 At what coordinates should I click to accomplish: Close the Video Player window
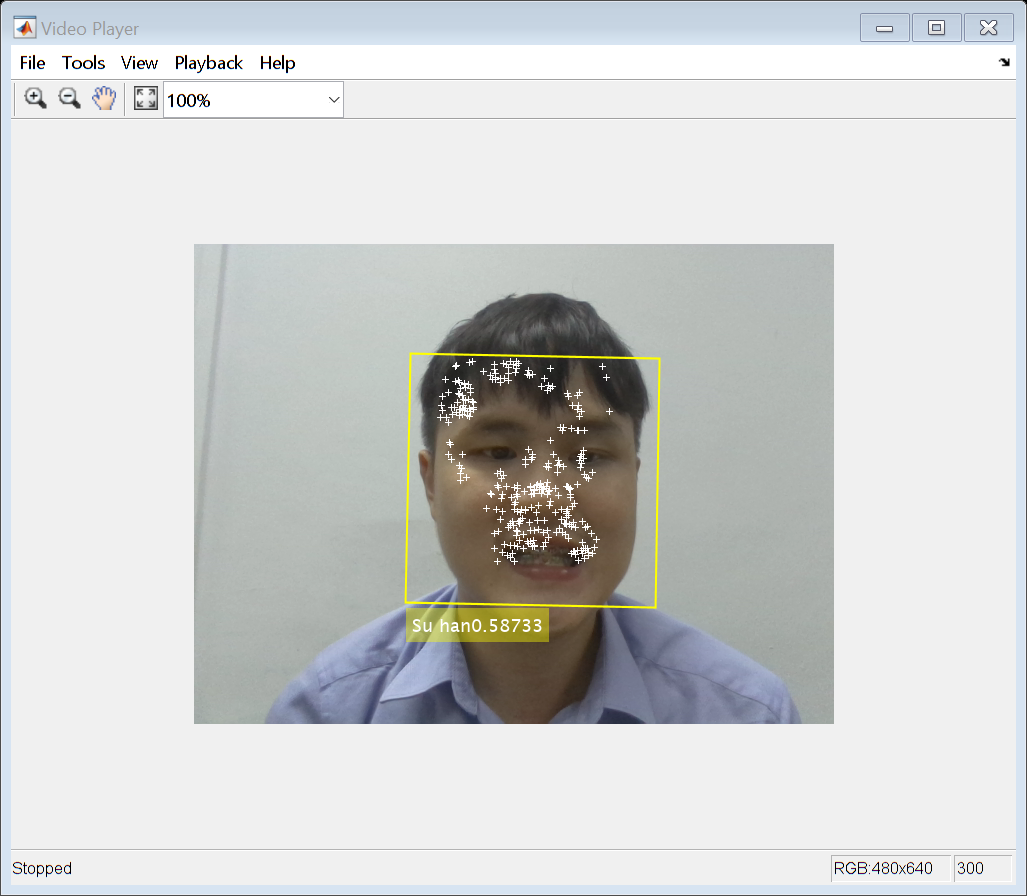988,28
